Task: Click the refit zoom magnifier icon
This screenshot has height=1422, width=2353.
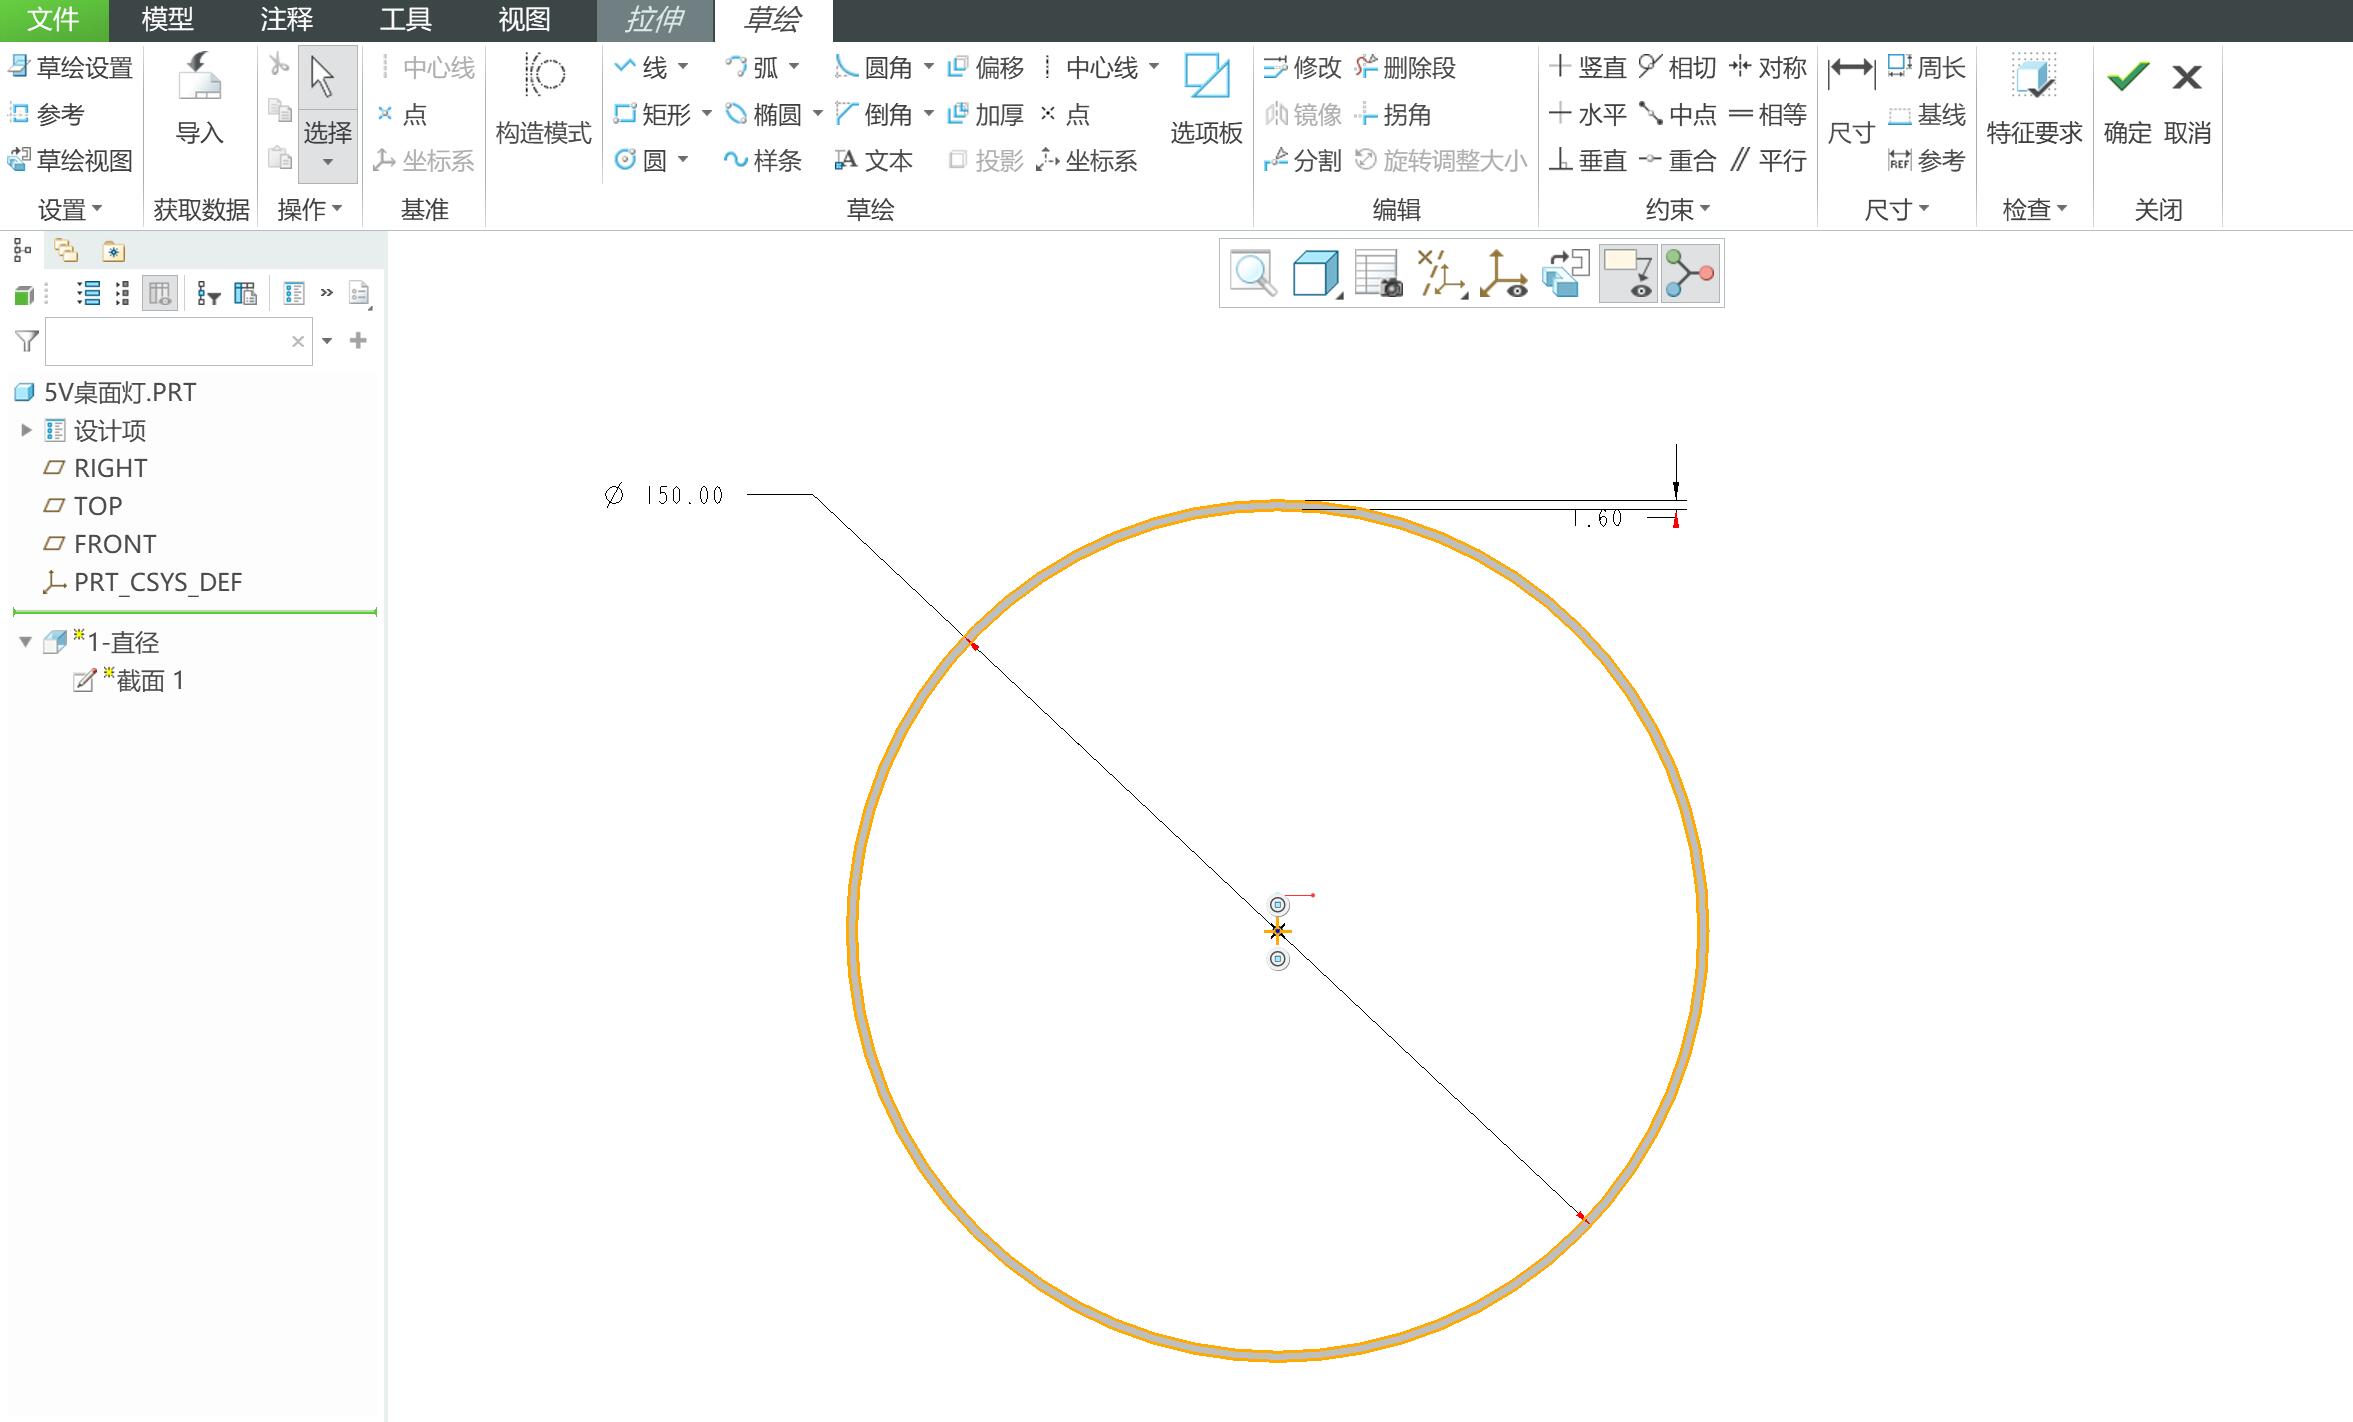Action: pos(1254,273)
